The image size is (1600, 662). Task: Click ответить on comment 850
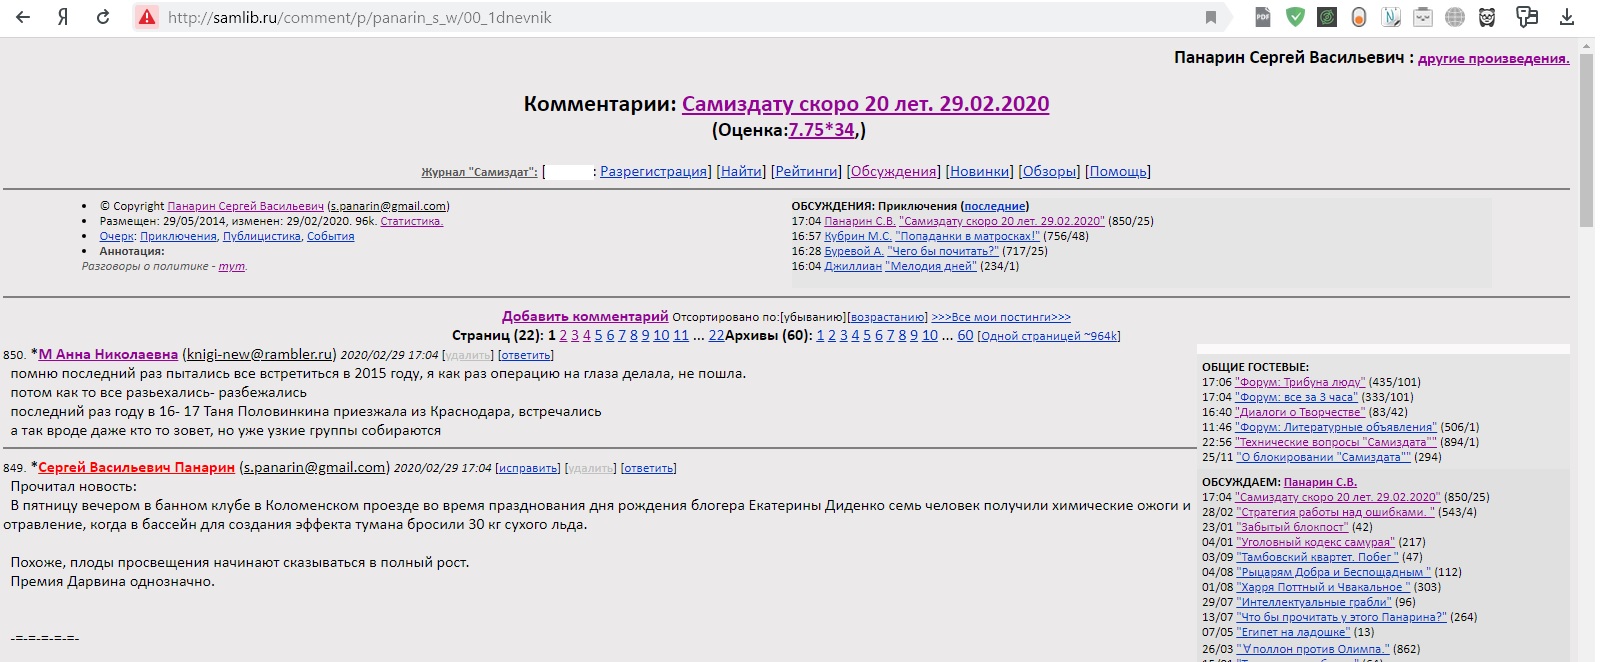525,355
